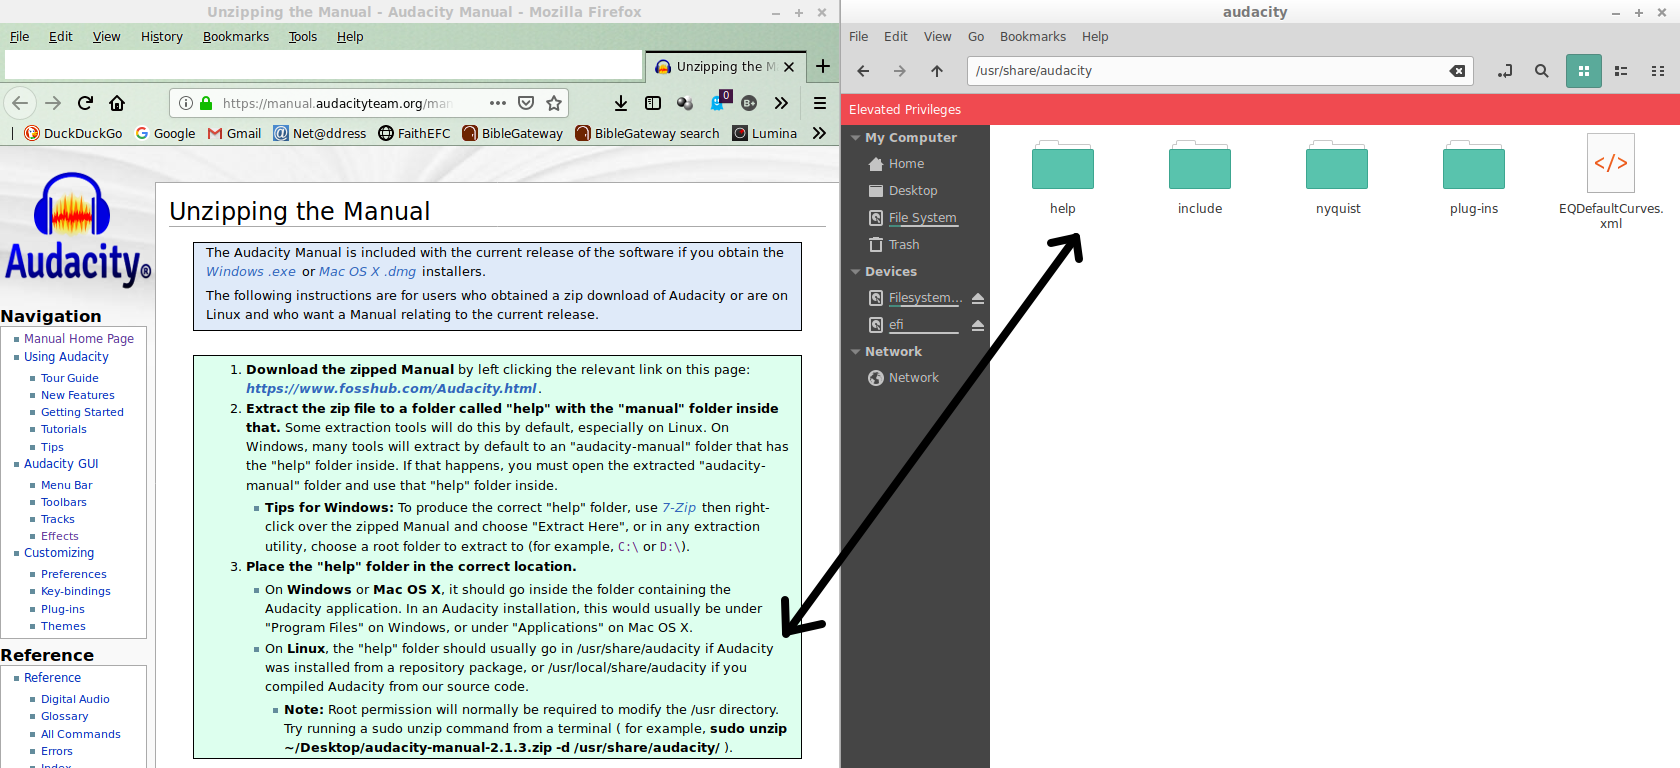
Task: Open the Key-bindings navigation link
Action: pyautogui.click(x=76, y=591)
